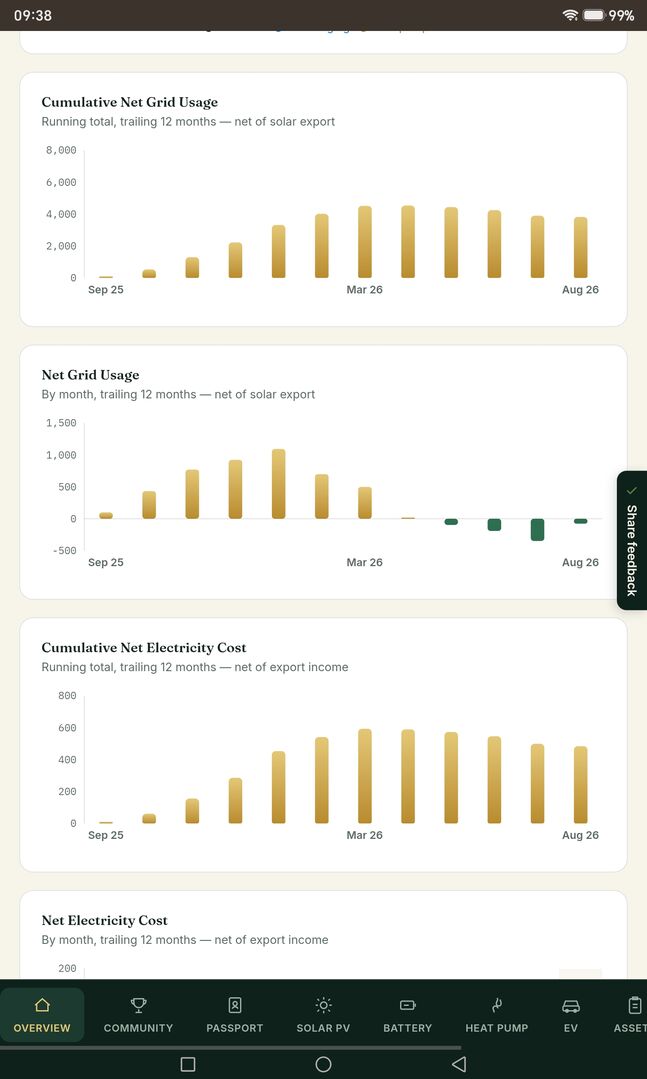Select the Aug 26 bar in Cumulative Net Electricity Cost

pyautogui.click(x=580, y=784)
